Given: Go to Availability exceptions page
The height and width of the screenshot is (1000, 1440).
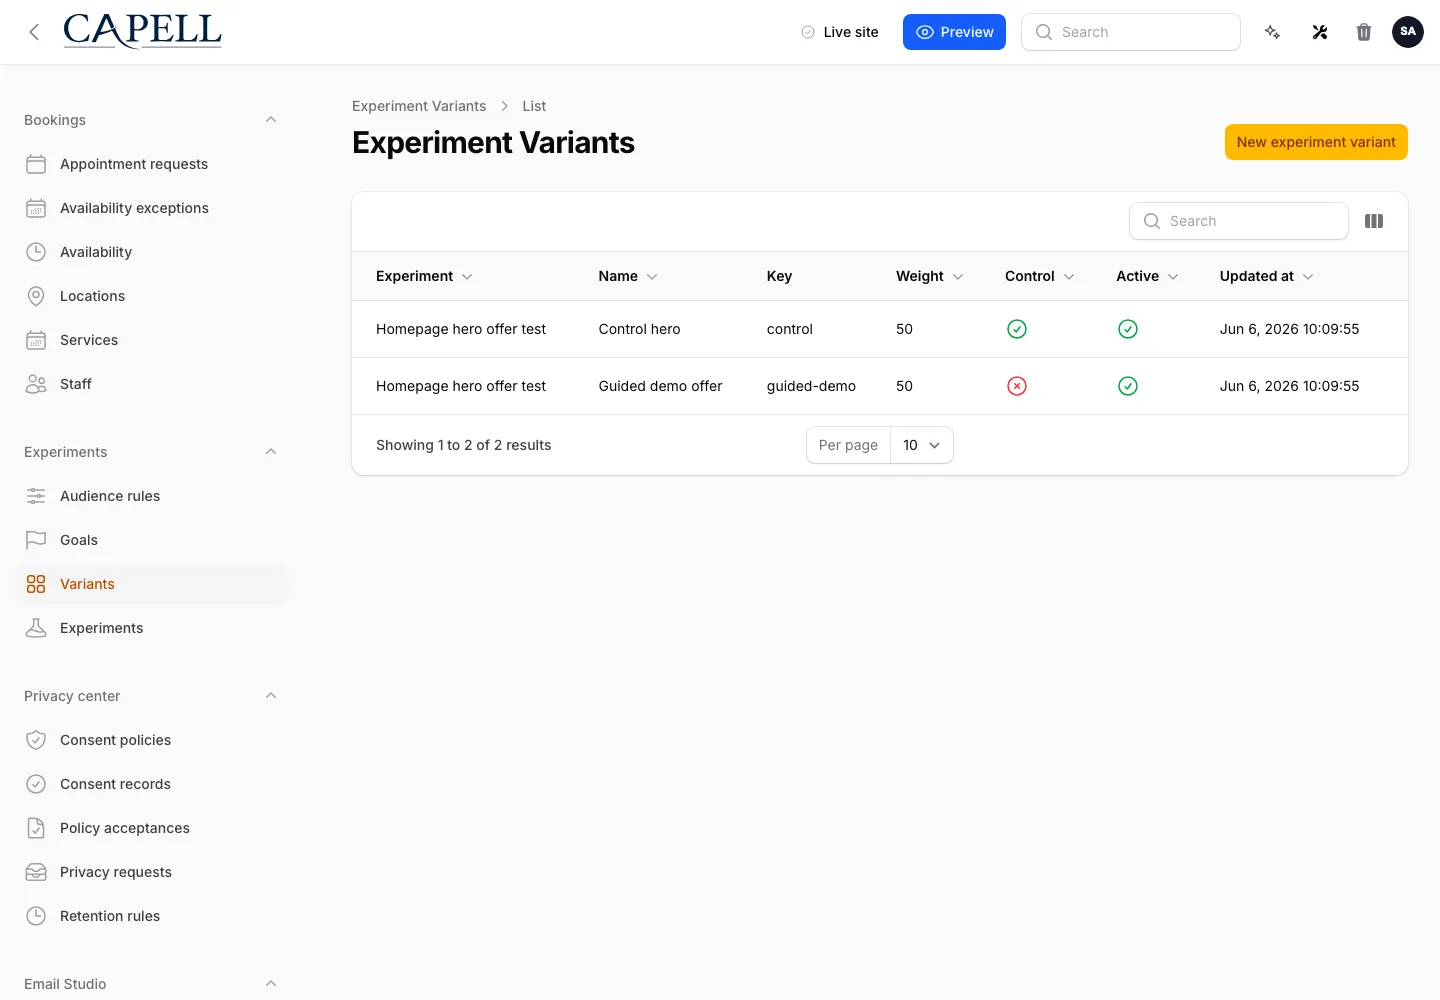Looking at the screenshot, I should coord(152,208).
